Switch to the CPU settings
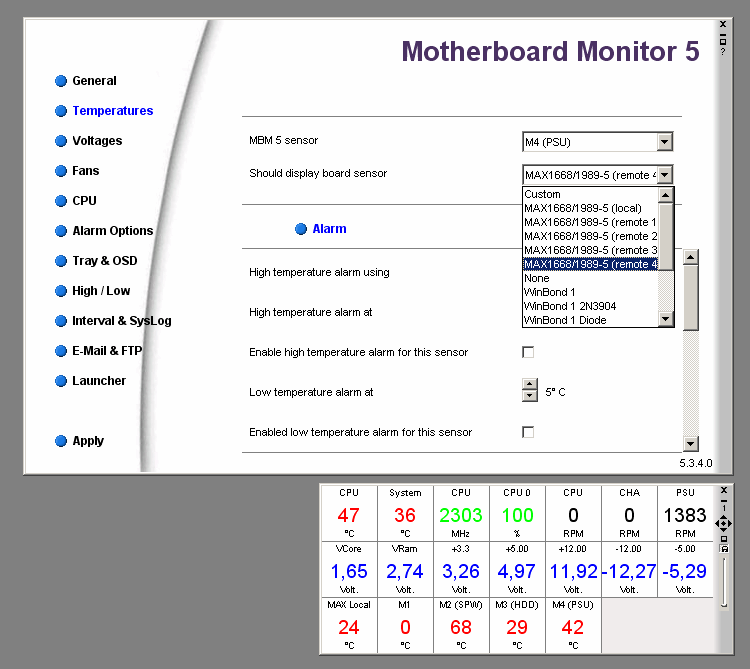Screen dimensions: 750x669 click(x=84, y=201)
